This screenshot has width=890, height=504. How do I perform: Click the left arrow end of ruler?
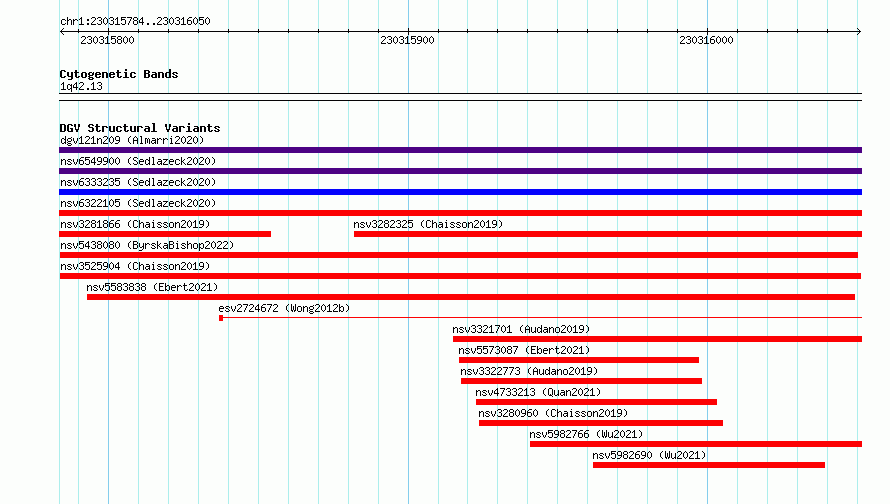coord(62,32)
